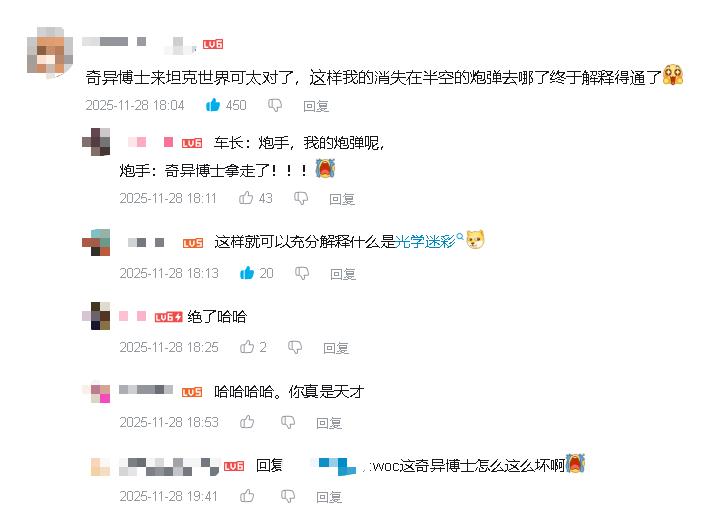Like the 19:41 reply
The height and width of the screenshot is (522, 712).
[247, 496]
